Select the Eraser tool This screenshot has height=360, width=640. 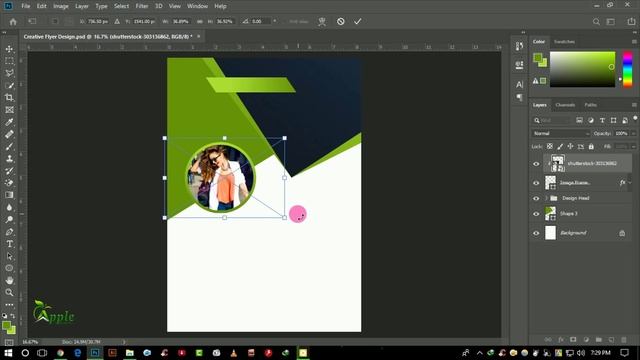click(x=9, y=183)
